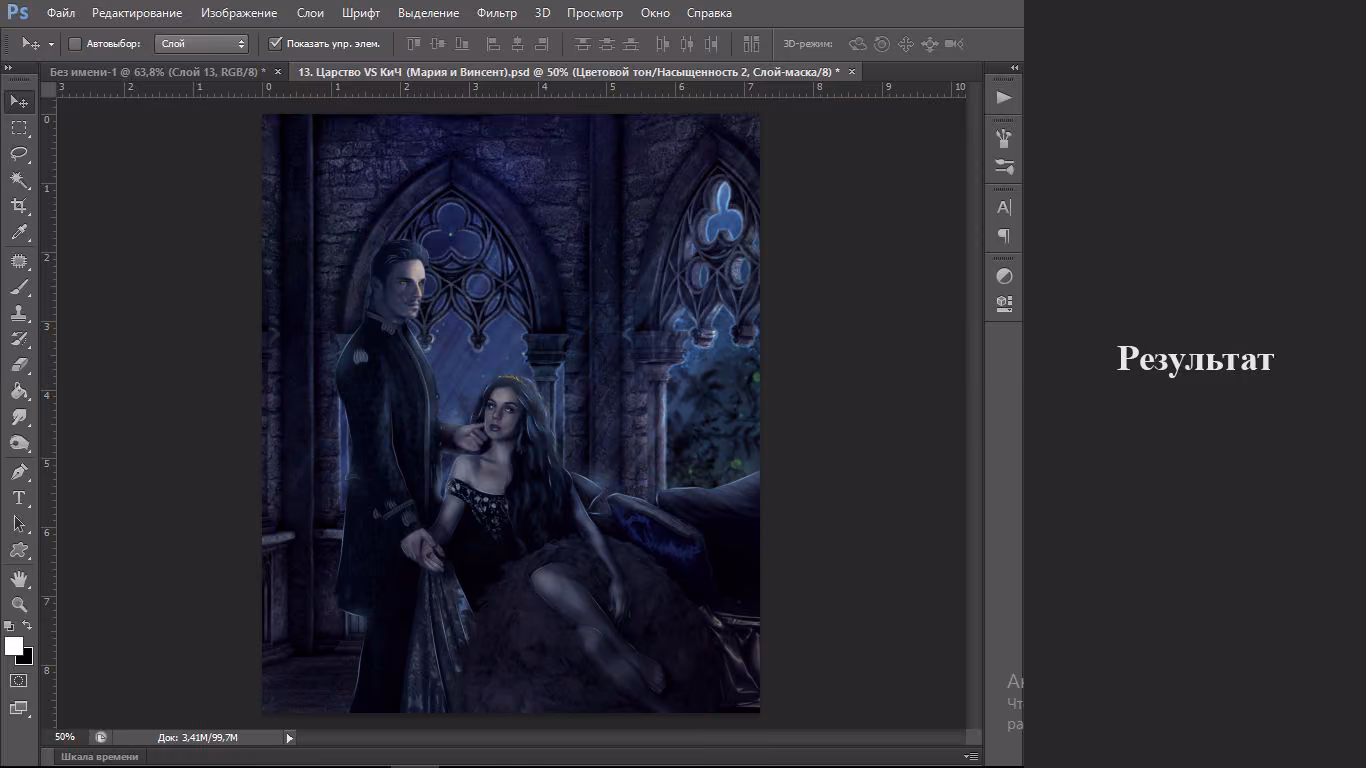Click the foreground color swatch
Image resolution: width=1366 pixels, height=768 pixels.
tap(13, 646)
